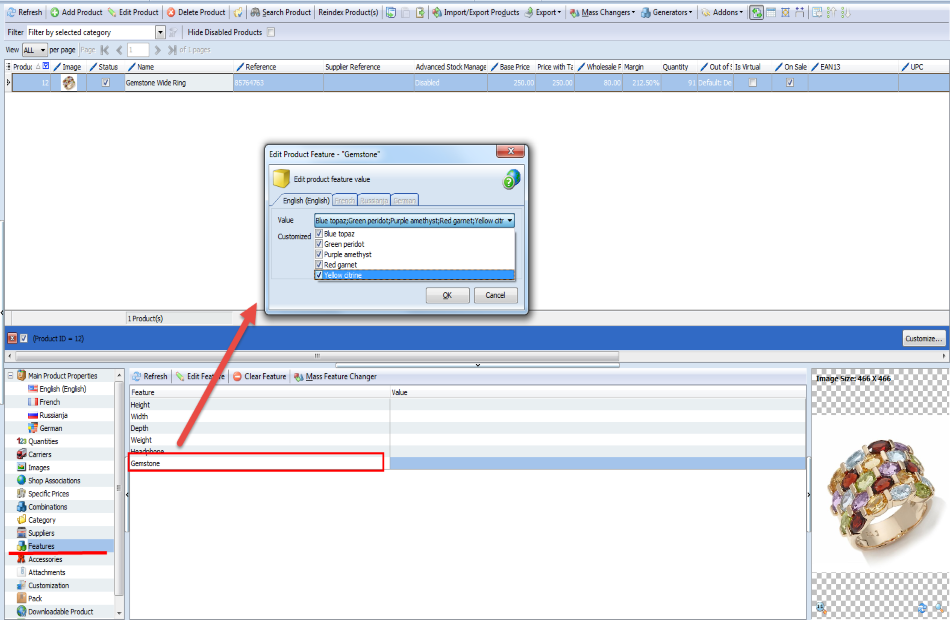Select French under Main Product Properties
This screenshot has height=620, width=950.
point(44,402)
